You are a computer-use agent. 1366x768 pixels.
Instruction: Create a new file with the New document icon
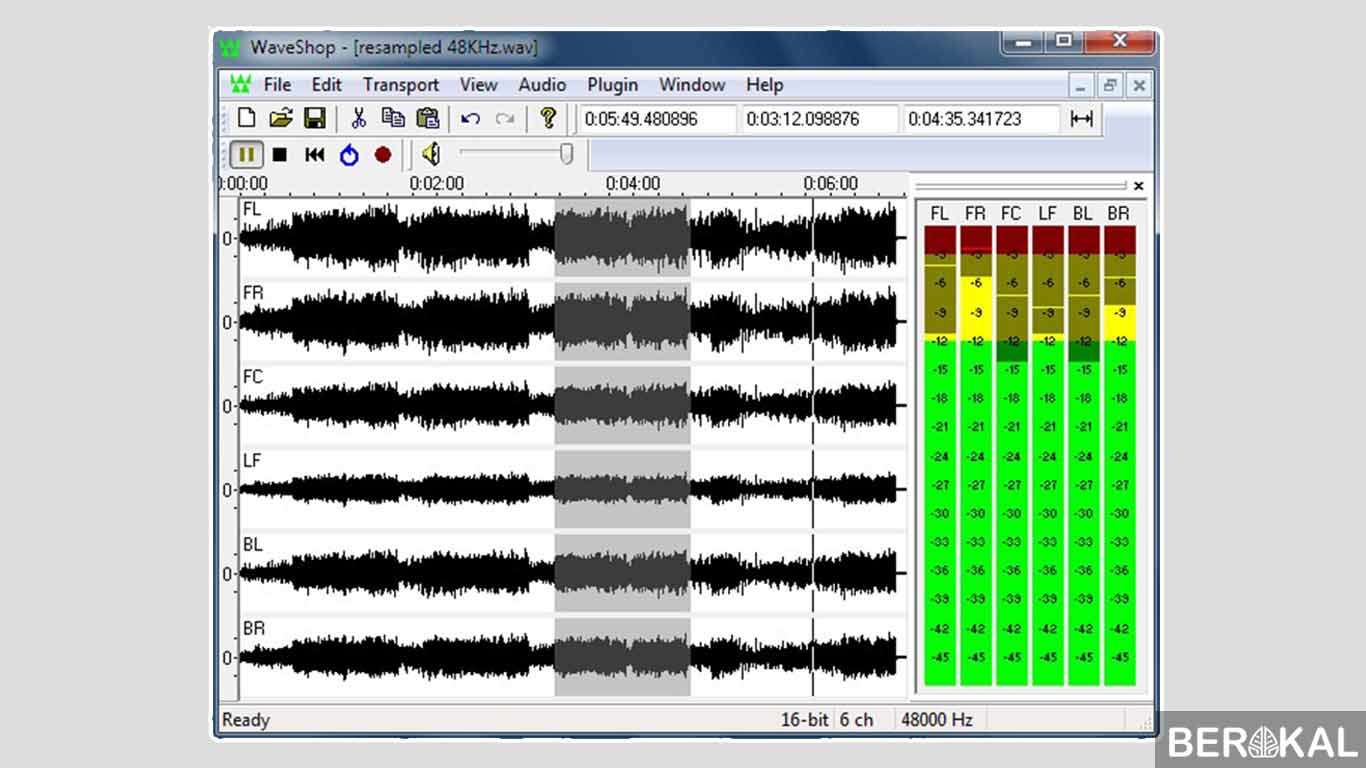tap(245, 118)
